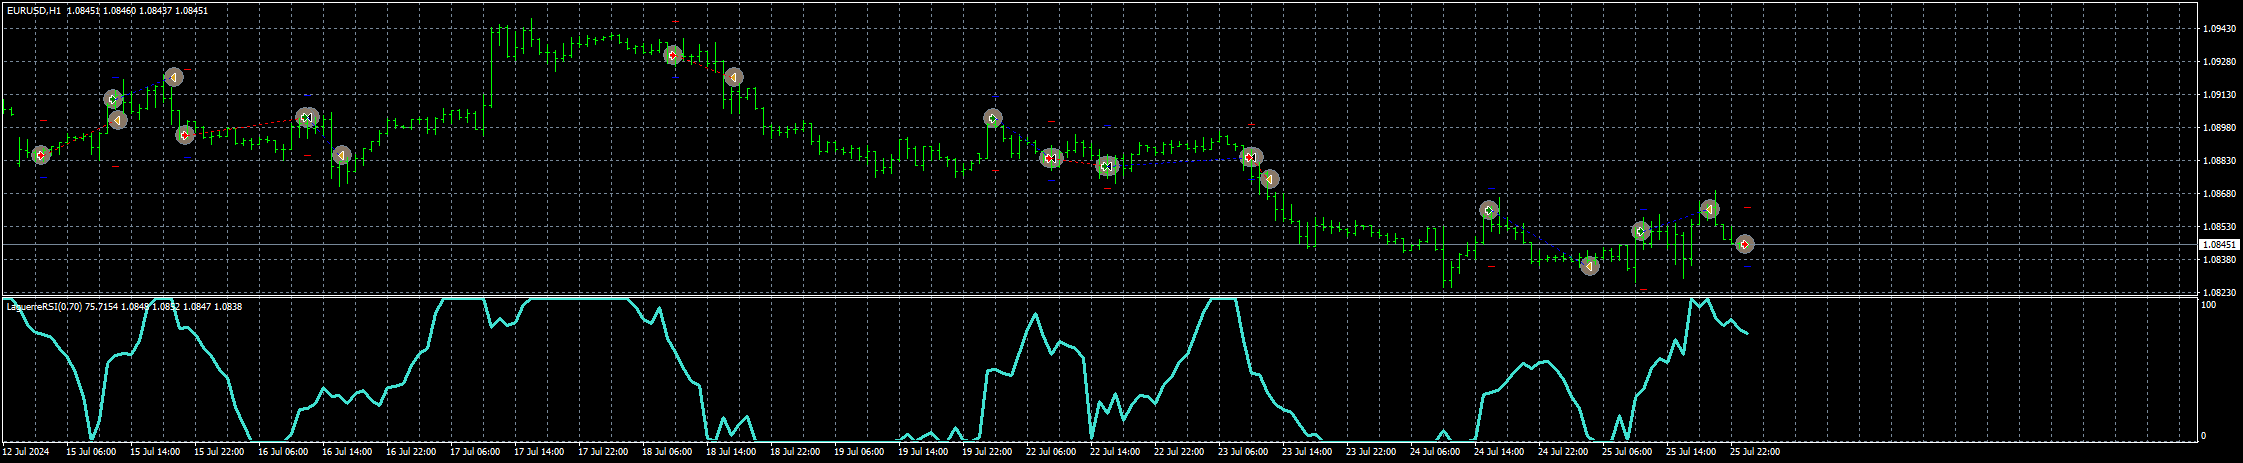Click the red sell arrow on 12 Jul 2024
Viewport: 2243px width, 463px height.
coord(41,154)
